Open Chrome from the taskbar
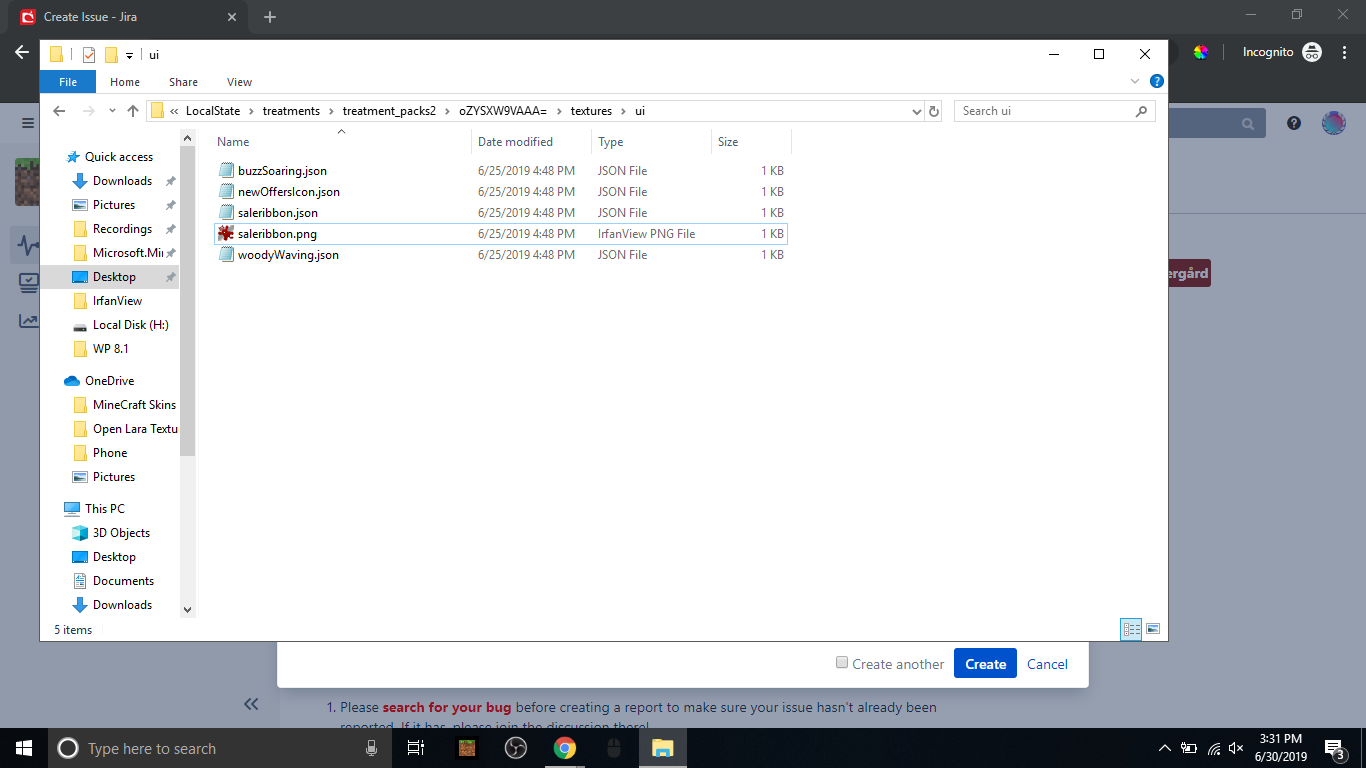This screenshot has width=1366, height=768. [x=565, y=748]
